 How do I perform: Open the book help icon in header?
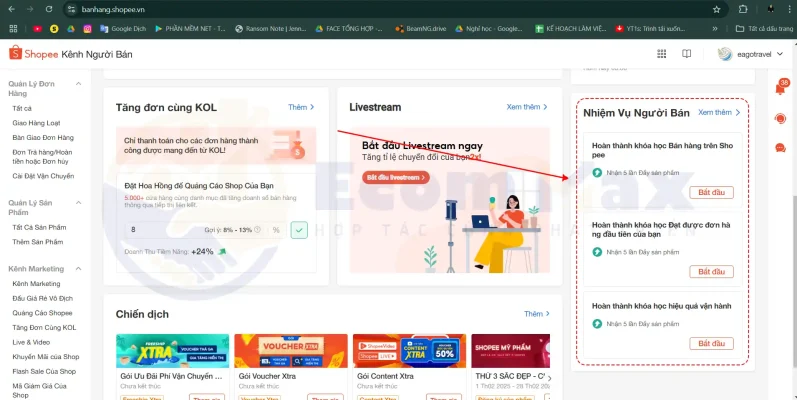(x=687, y=54)
